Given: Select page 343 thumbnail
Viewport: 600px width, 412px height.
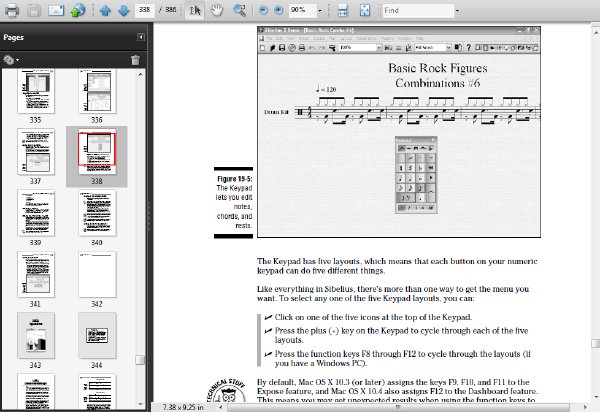Looking at the screenshot, I should 36,335.
